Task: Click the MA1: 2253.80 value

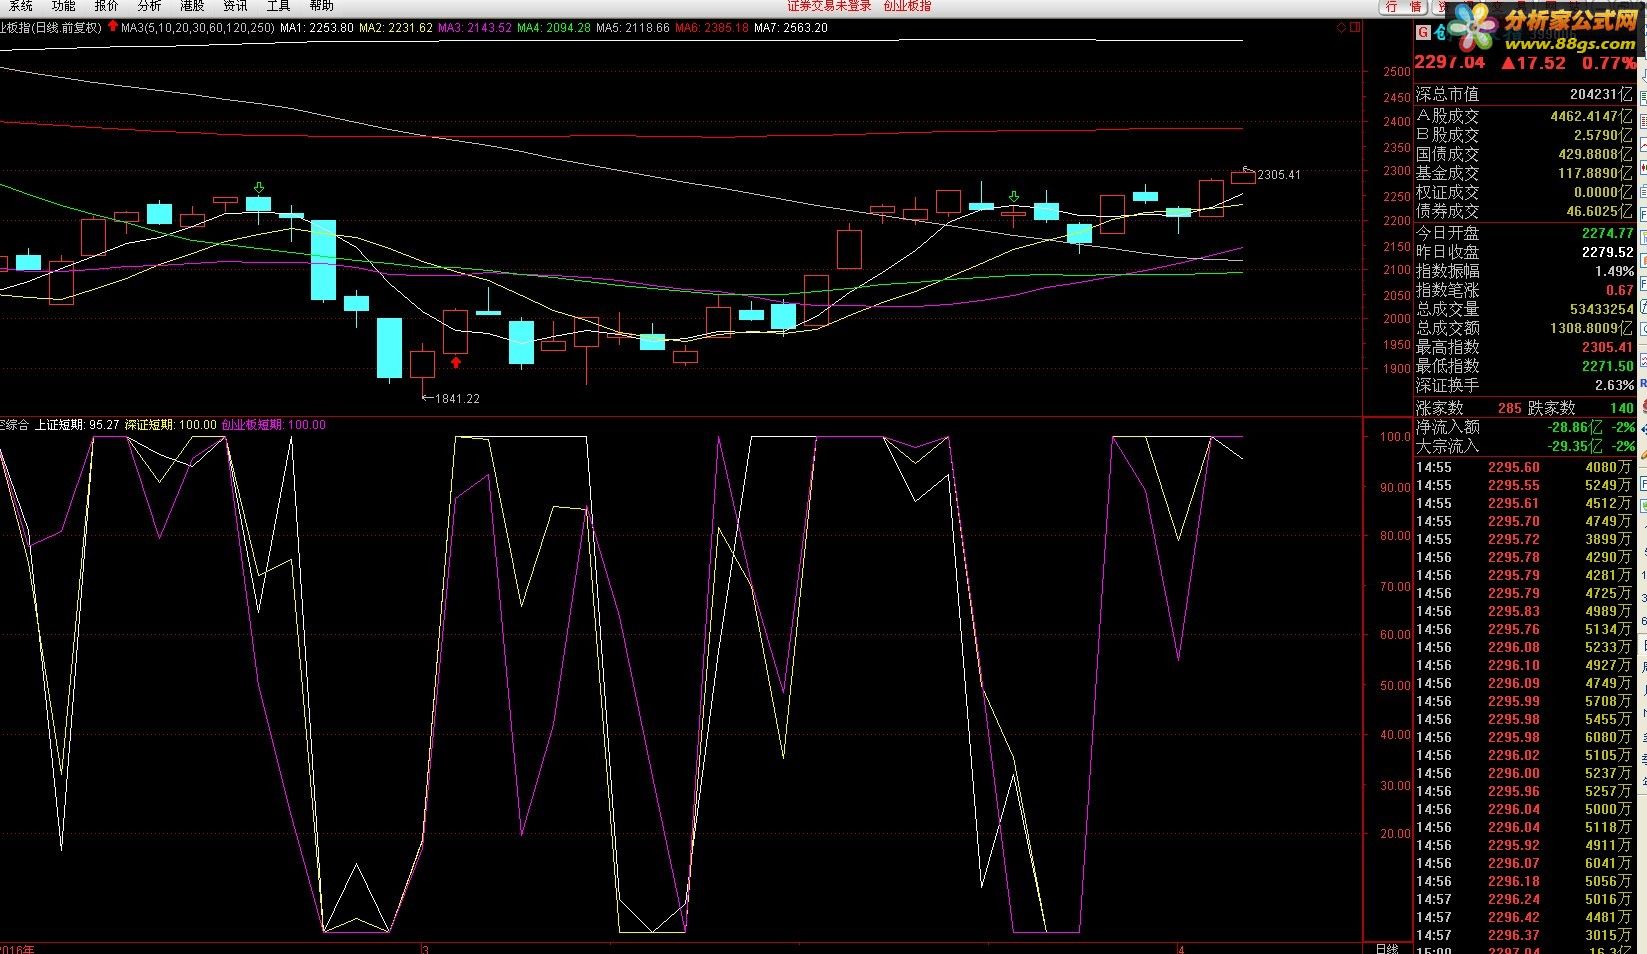Action: [316, 28]
